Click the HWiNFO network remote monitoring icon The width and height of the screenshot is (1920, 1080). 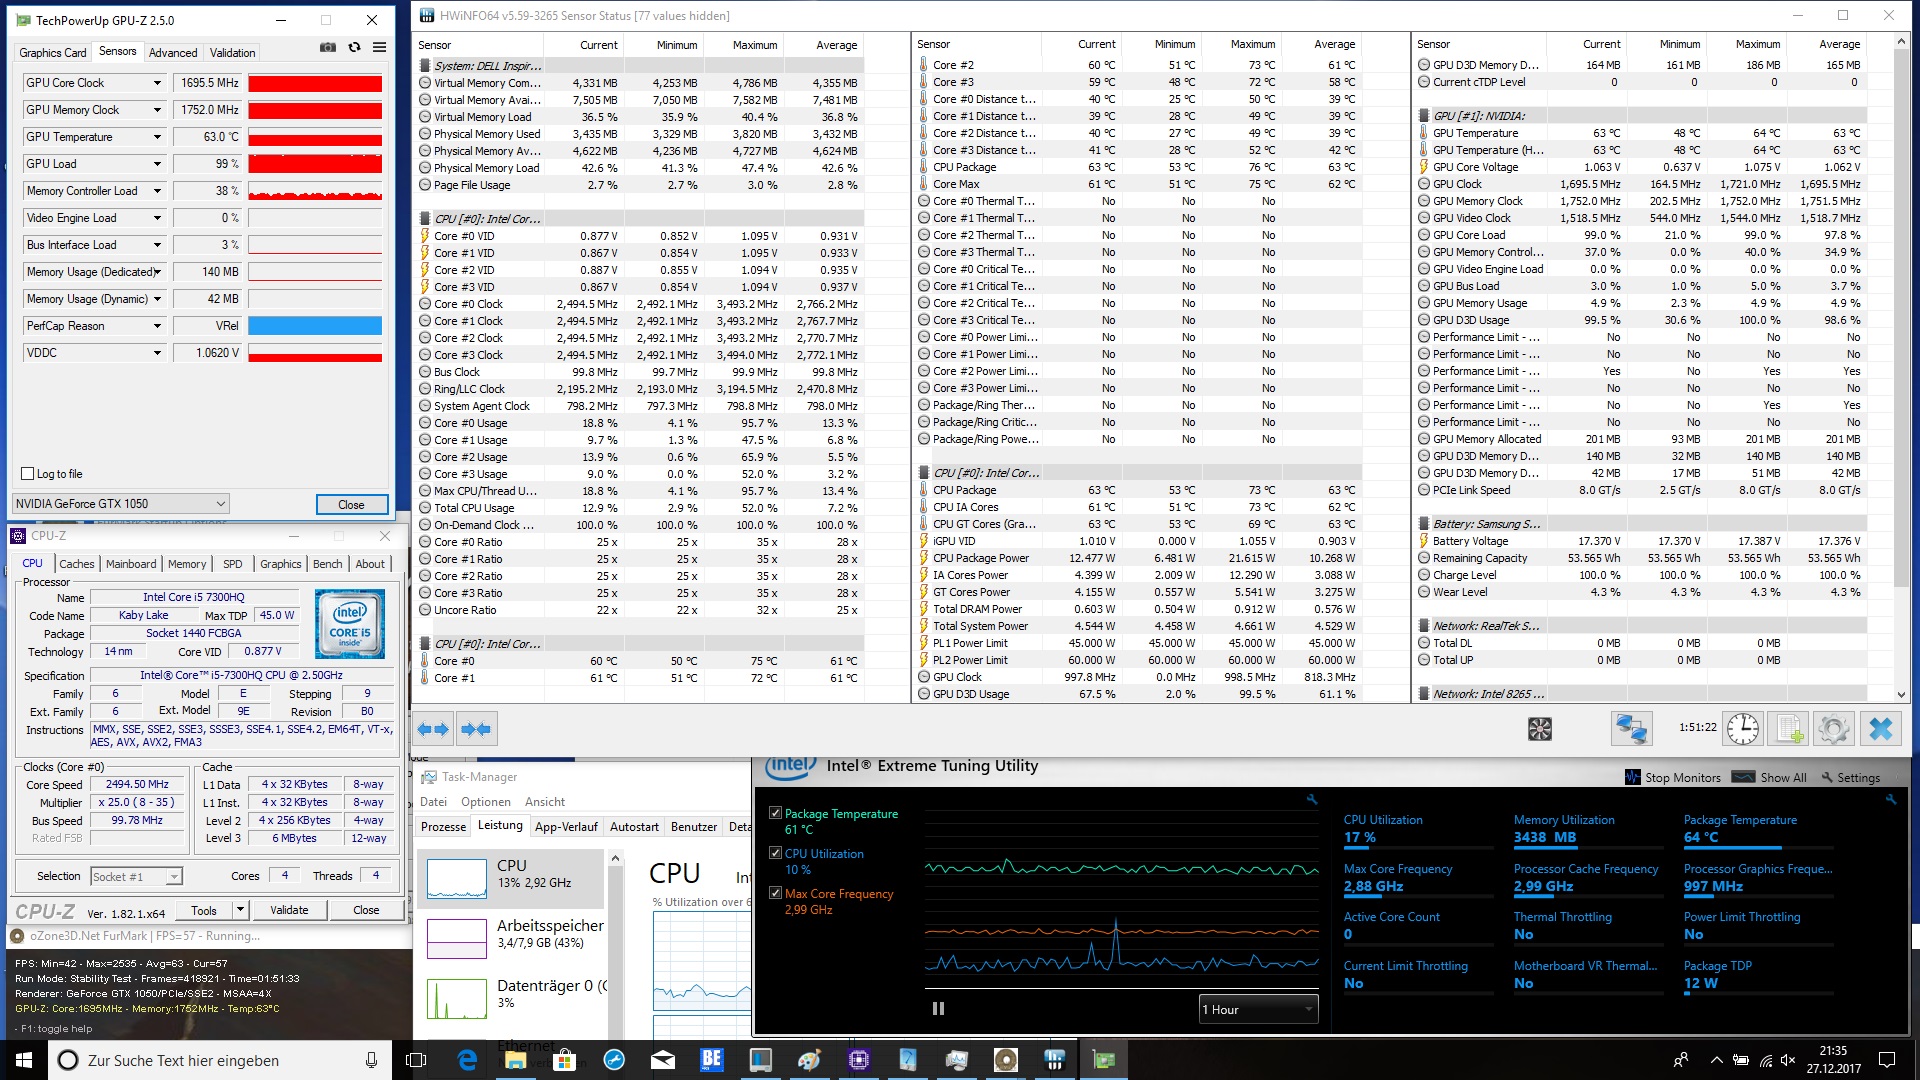(x=1631, y=729)
